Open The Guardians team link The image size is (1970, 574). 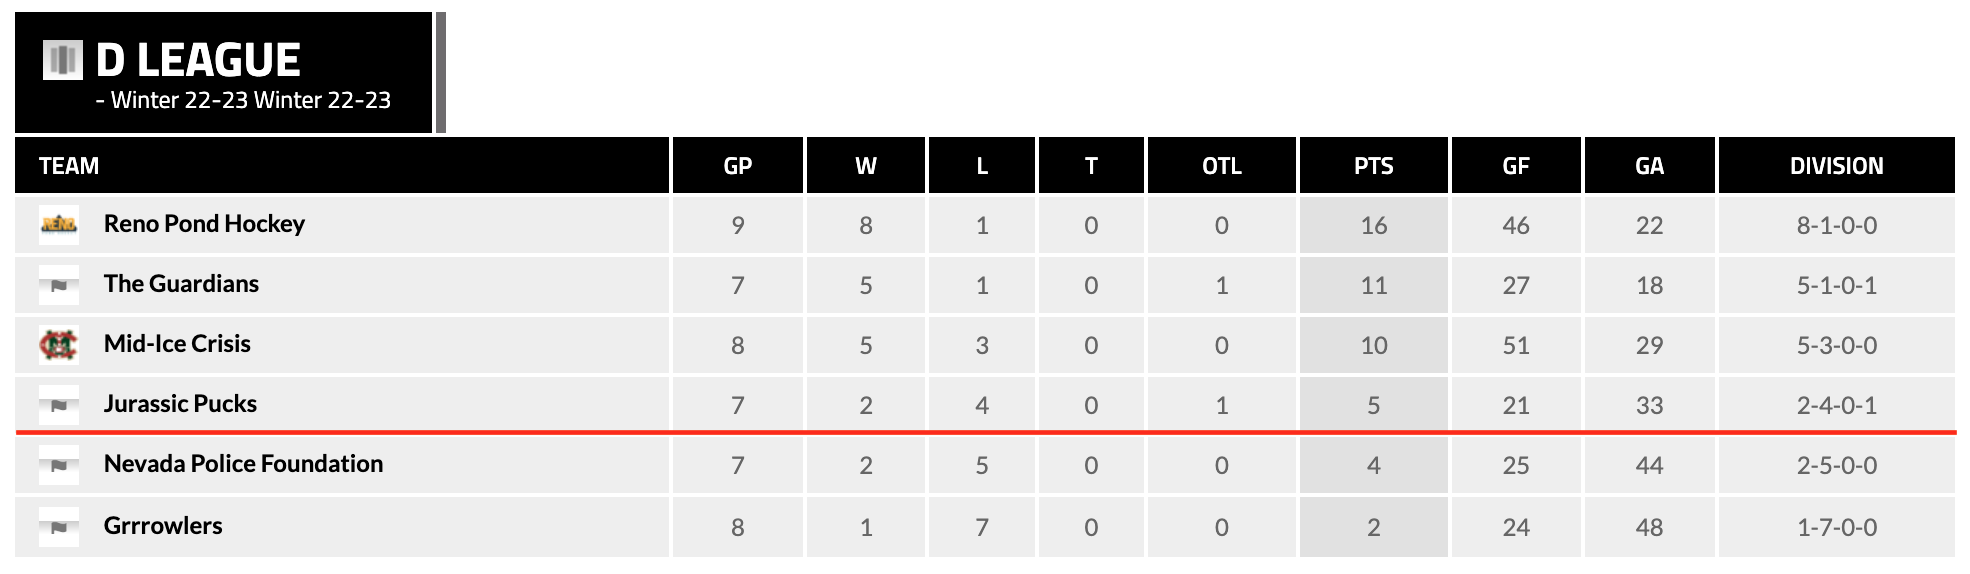point(181,284)
